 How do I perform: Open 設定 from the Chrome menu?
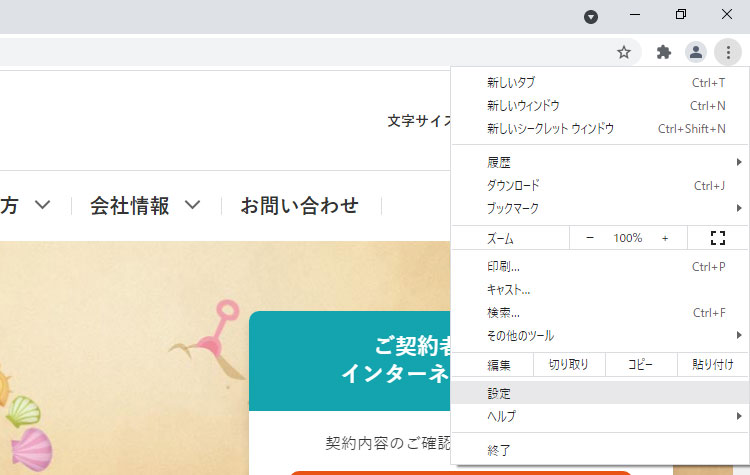pos(600,394)
